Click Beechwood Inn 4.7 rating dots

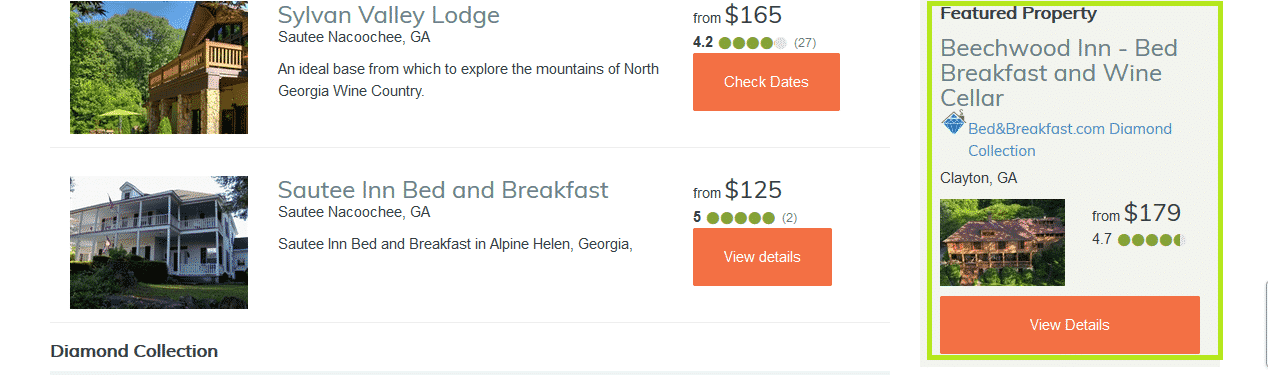1151,240
